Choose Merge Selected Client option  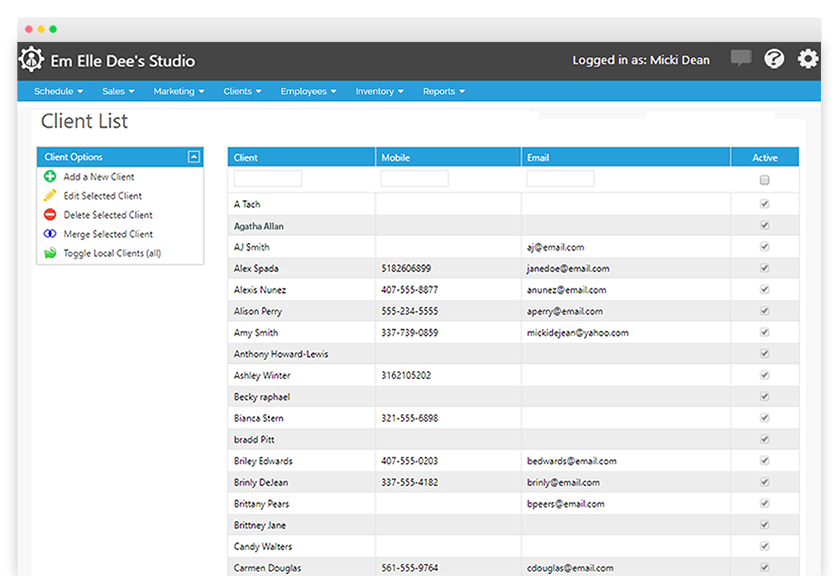tap(108, 234)
